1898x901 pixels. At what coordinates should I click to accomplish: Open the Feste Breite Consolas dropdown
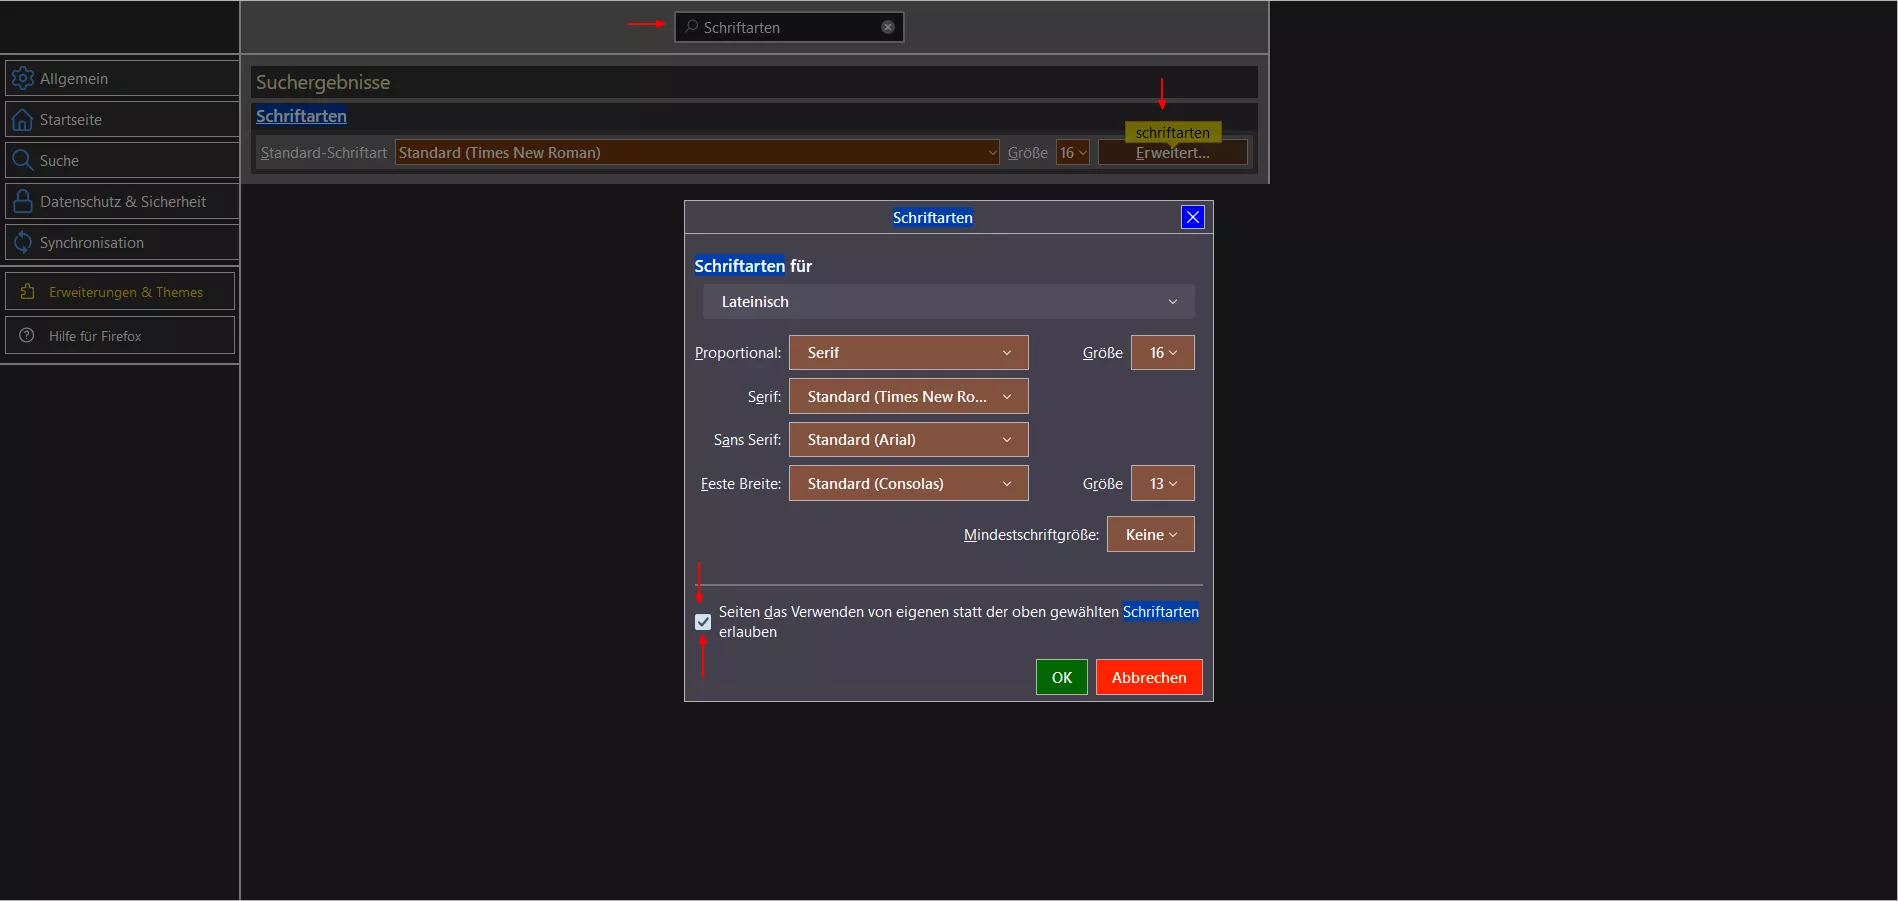pos(908,484)
